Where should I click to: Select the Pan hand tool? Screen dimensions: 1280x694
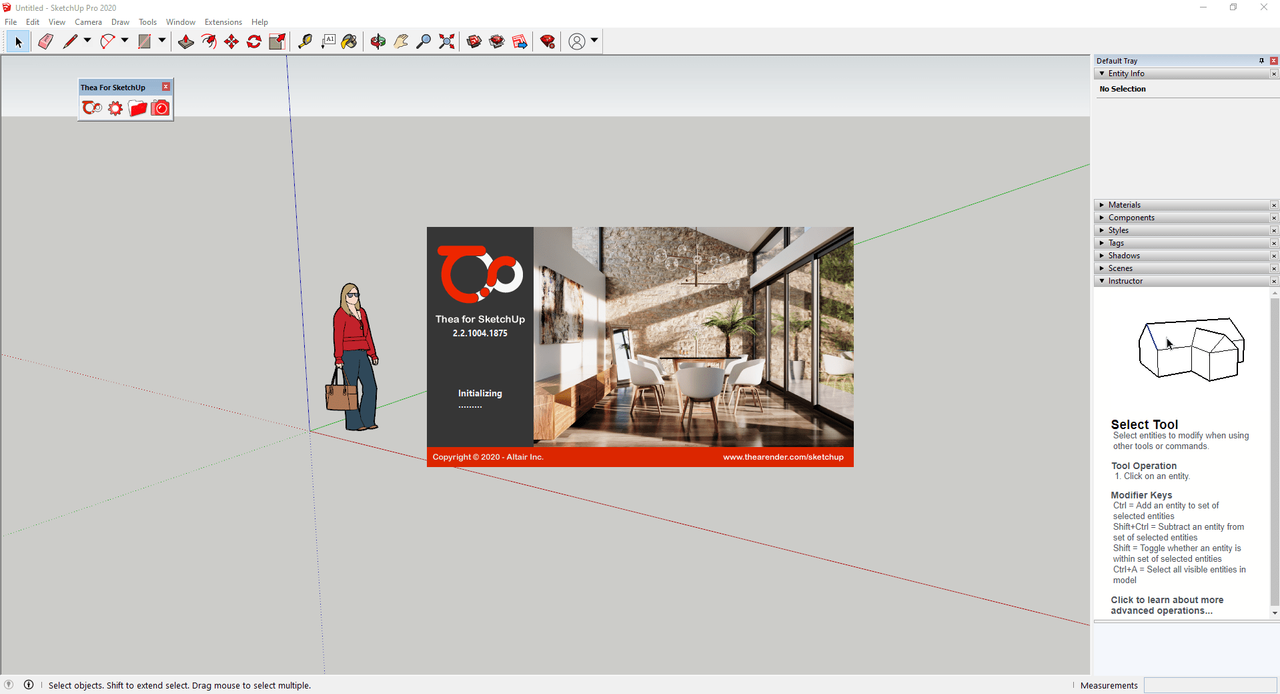pos(401,41)
